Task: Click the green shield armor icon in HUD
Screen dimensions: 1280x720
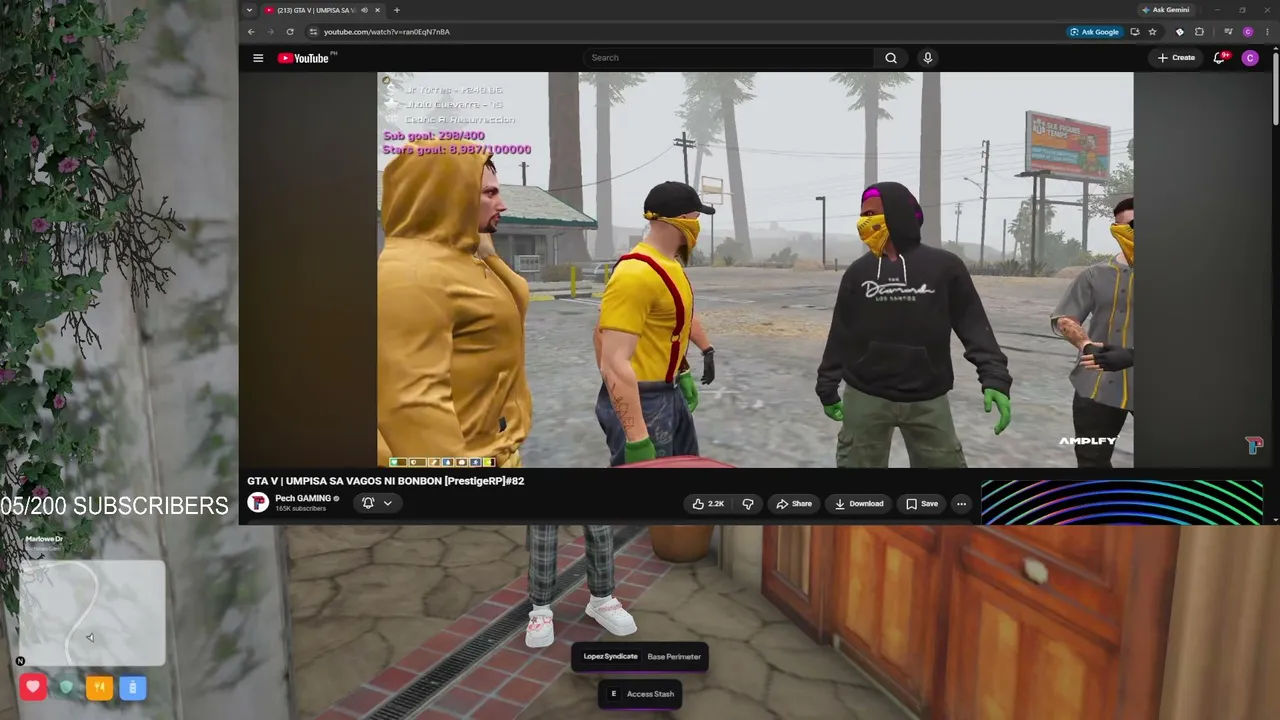Action: pos(66,687)
